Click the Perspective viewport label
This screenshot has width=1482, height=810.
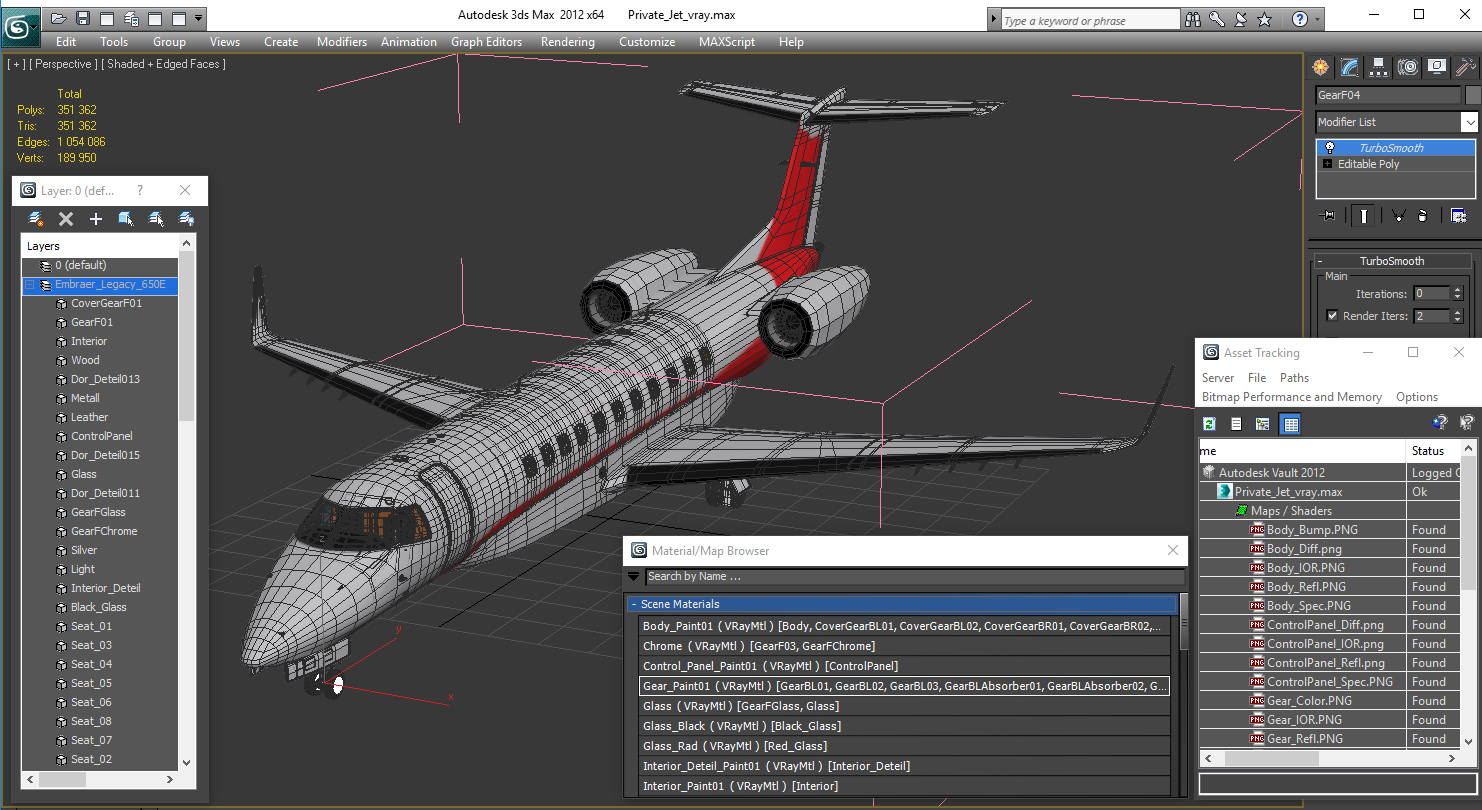click(64, 64)
